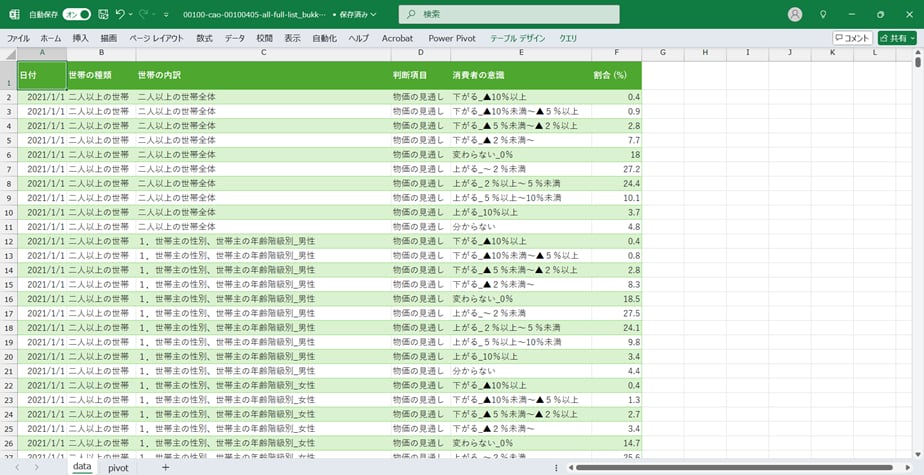The width and height of the screenshot is (924, 475).
Task: Click the save icon in title bar
Action: pyautogui.click(x=103, y=15)
